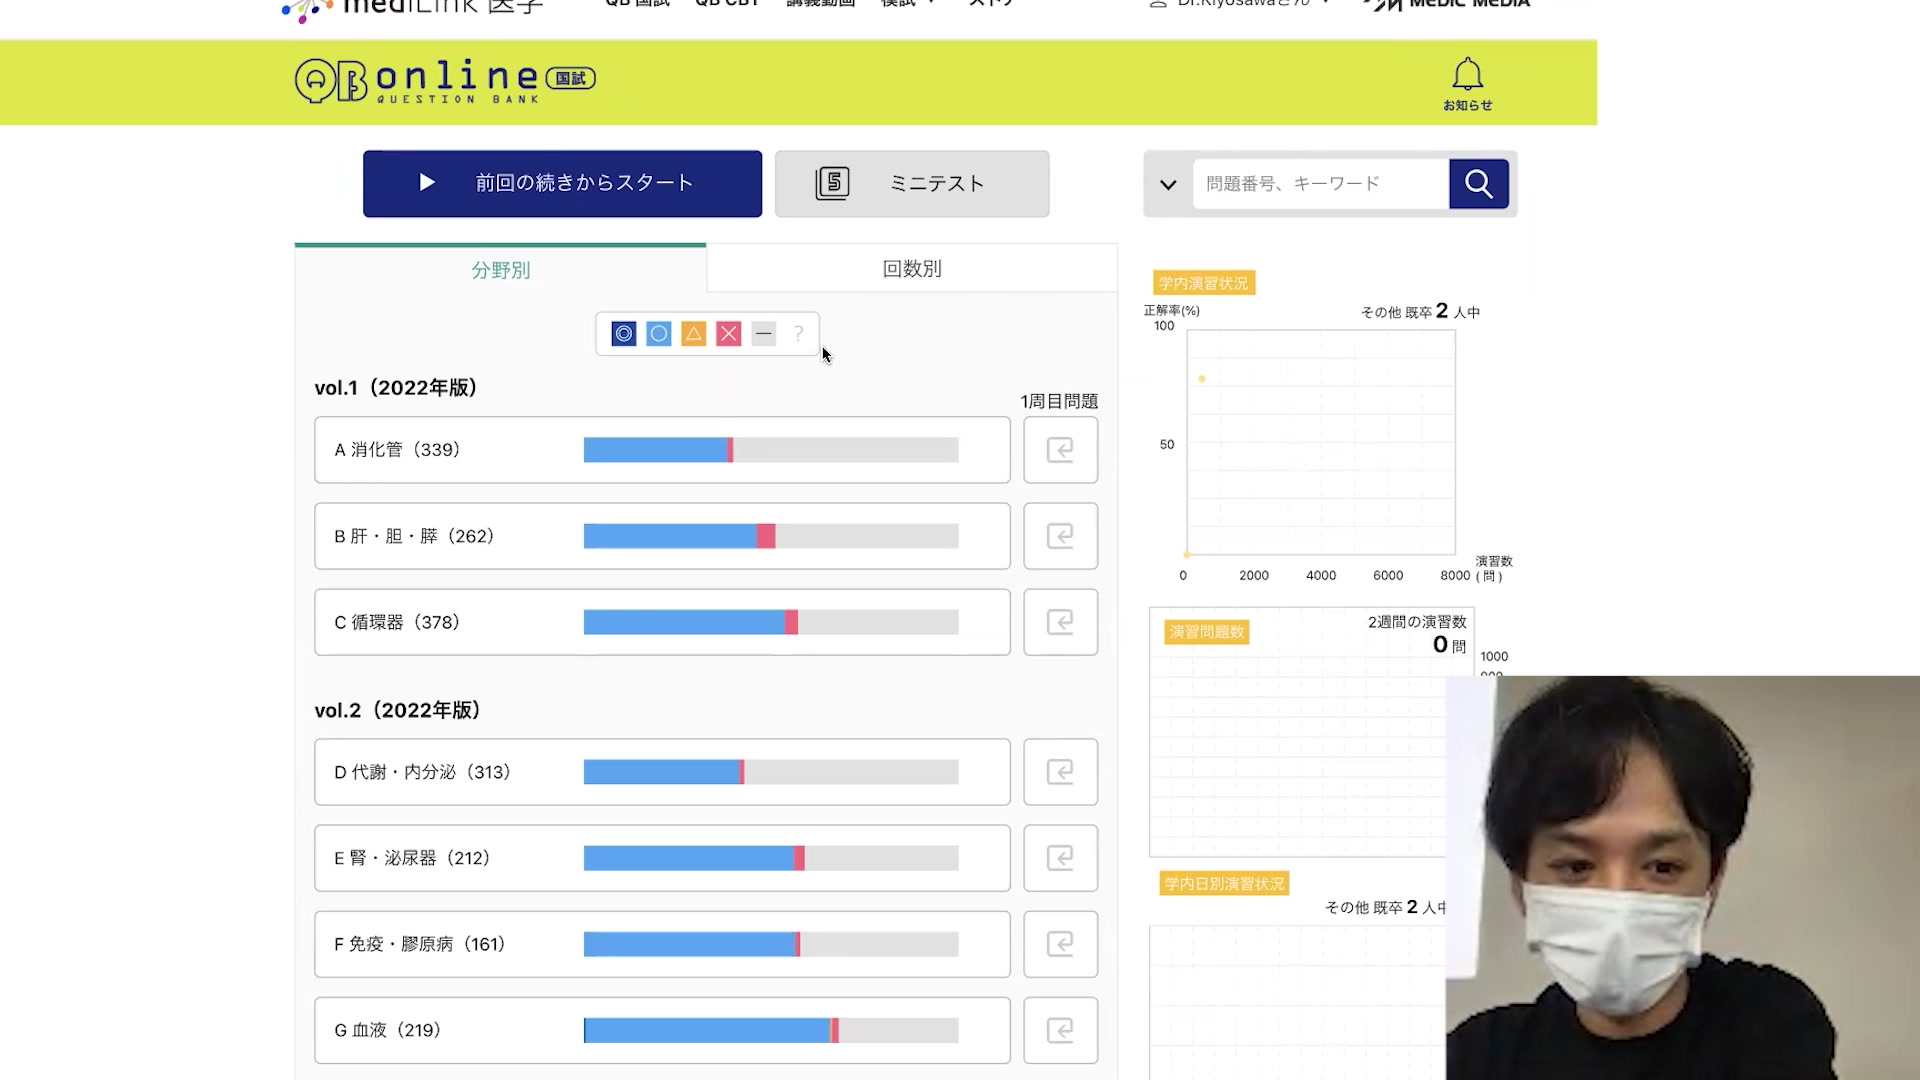Click the magnifying glass search button
The image size is (1920, 1080).
[1478, 184]
